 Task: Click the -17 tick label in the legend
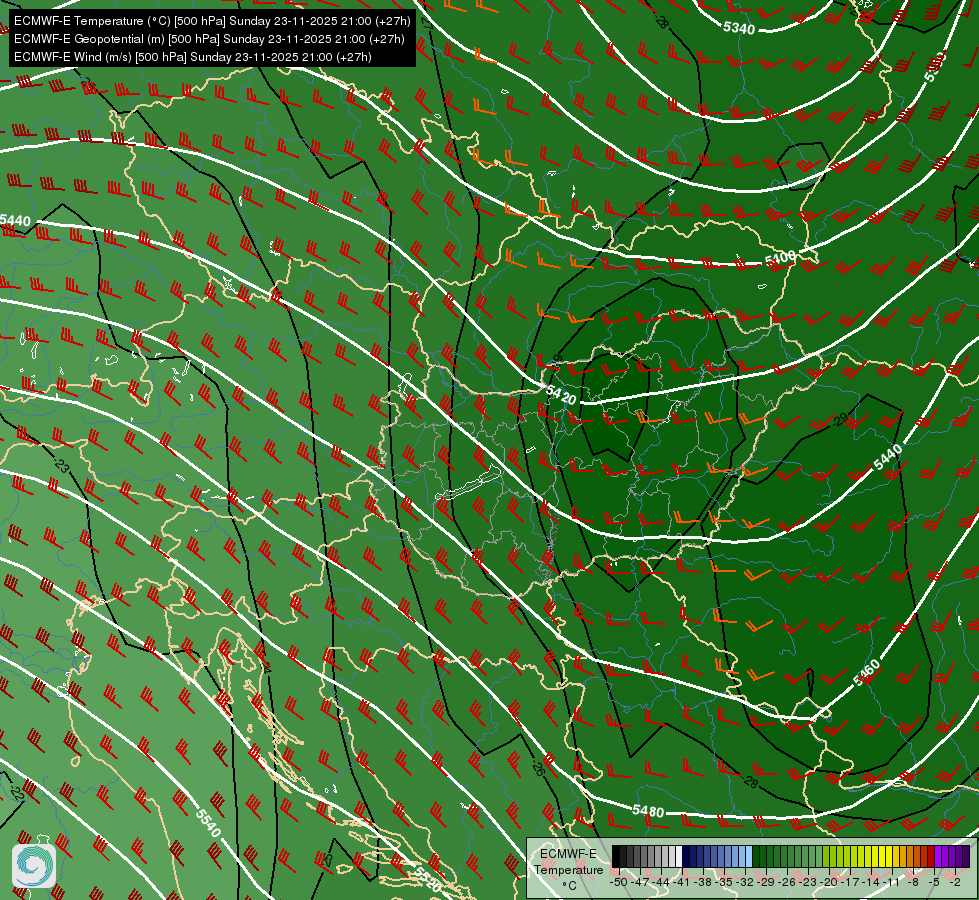(x=850, y=883)
